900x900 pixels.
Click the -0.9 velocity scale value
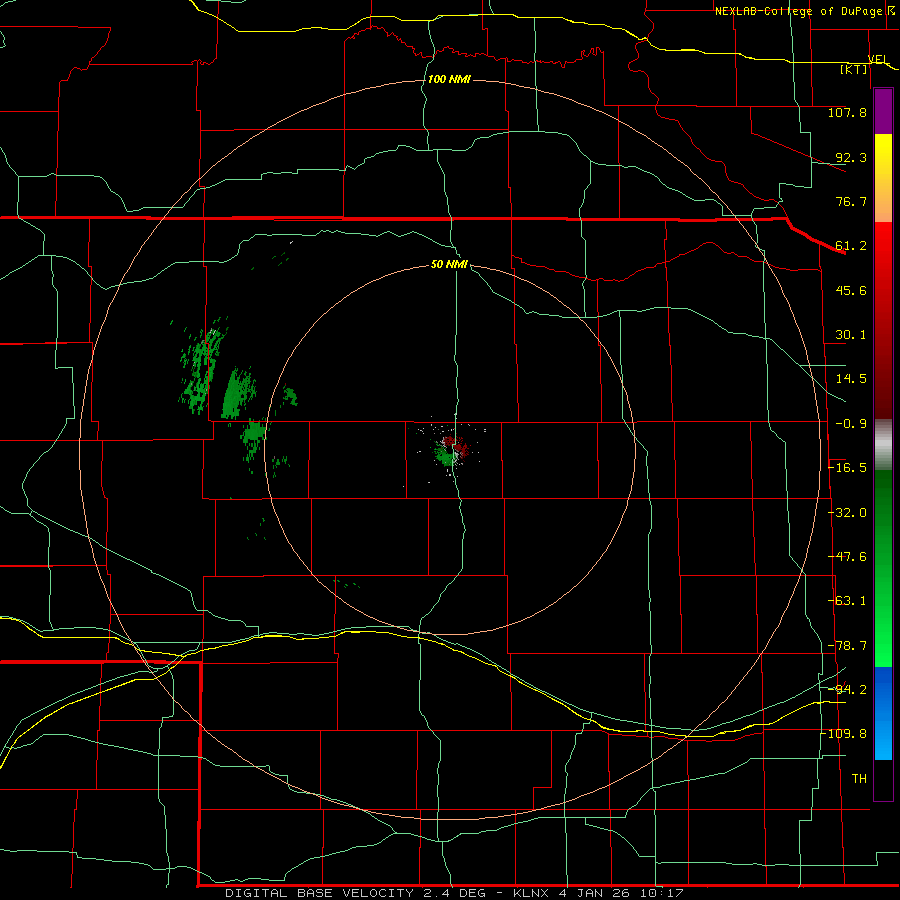click(851, 424)
